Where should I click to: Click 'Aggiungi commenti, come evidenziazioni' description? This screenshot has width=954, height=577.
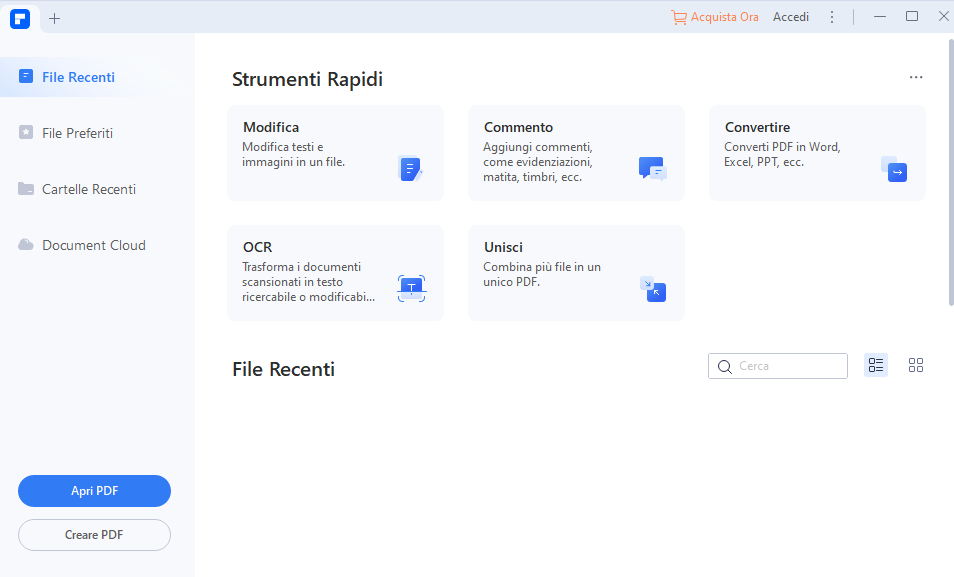pyautogui.click(x=538, y=162)
